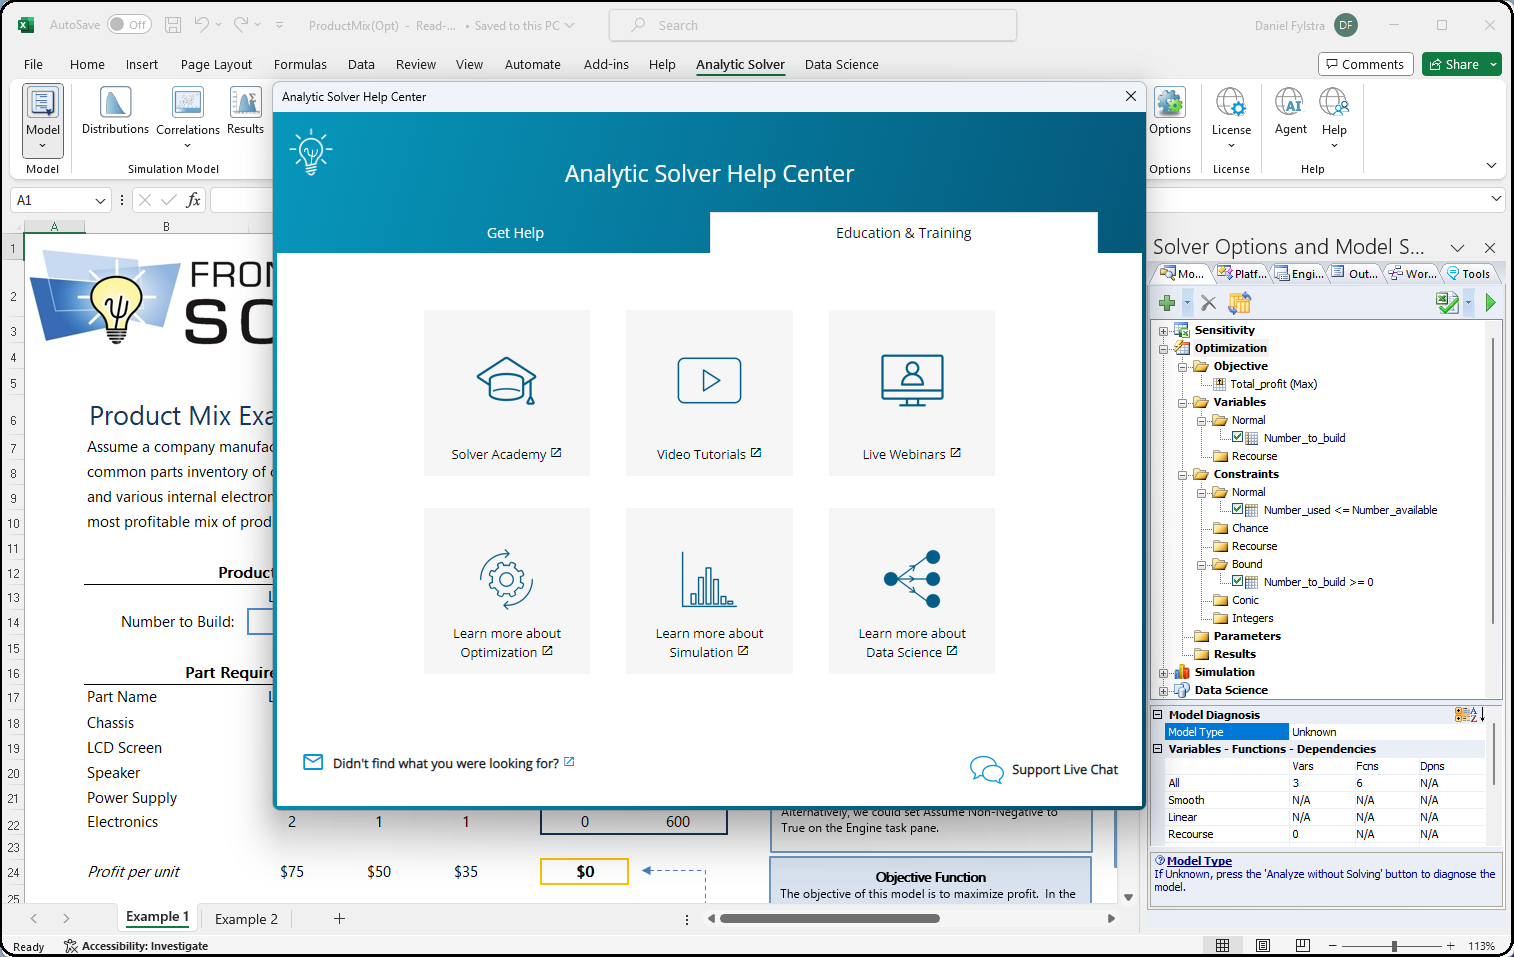Viewport: 1514px width, 957px height.
Task: Open the Video Tutorials tile
Action: [x=709, y=393]
